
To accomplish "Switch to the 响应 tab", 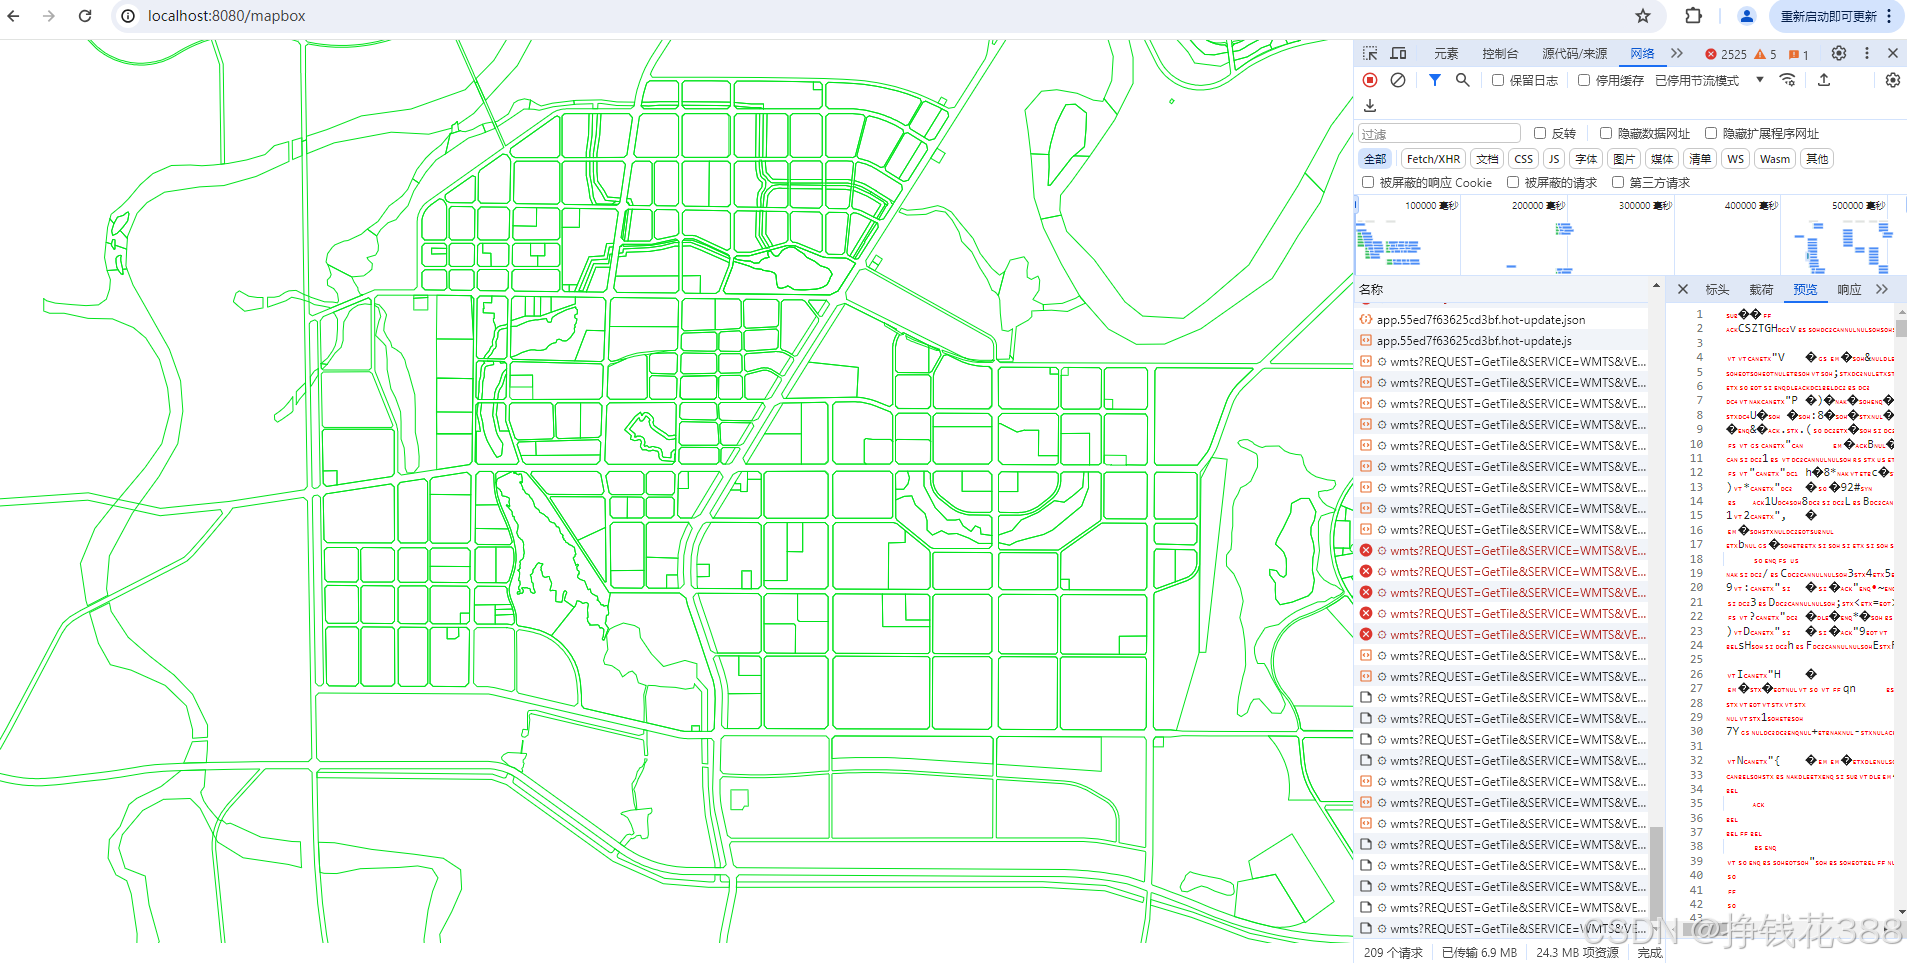I will click(1849, 289).
